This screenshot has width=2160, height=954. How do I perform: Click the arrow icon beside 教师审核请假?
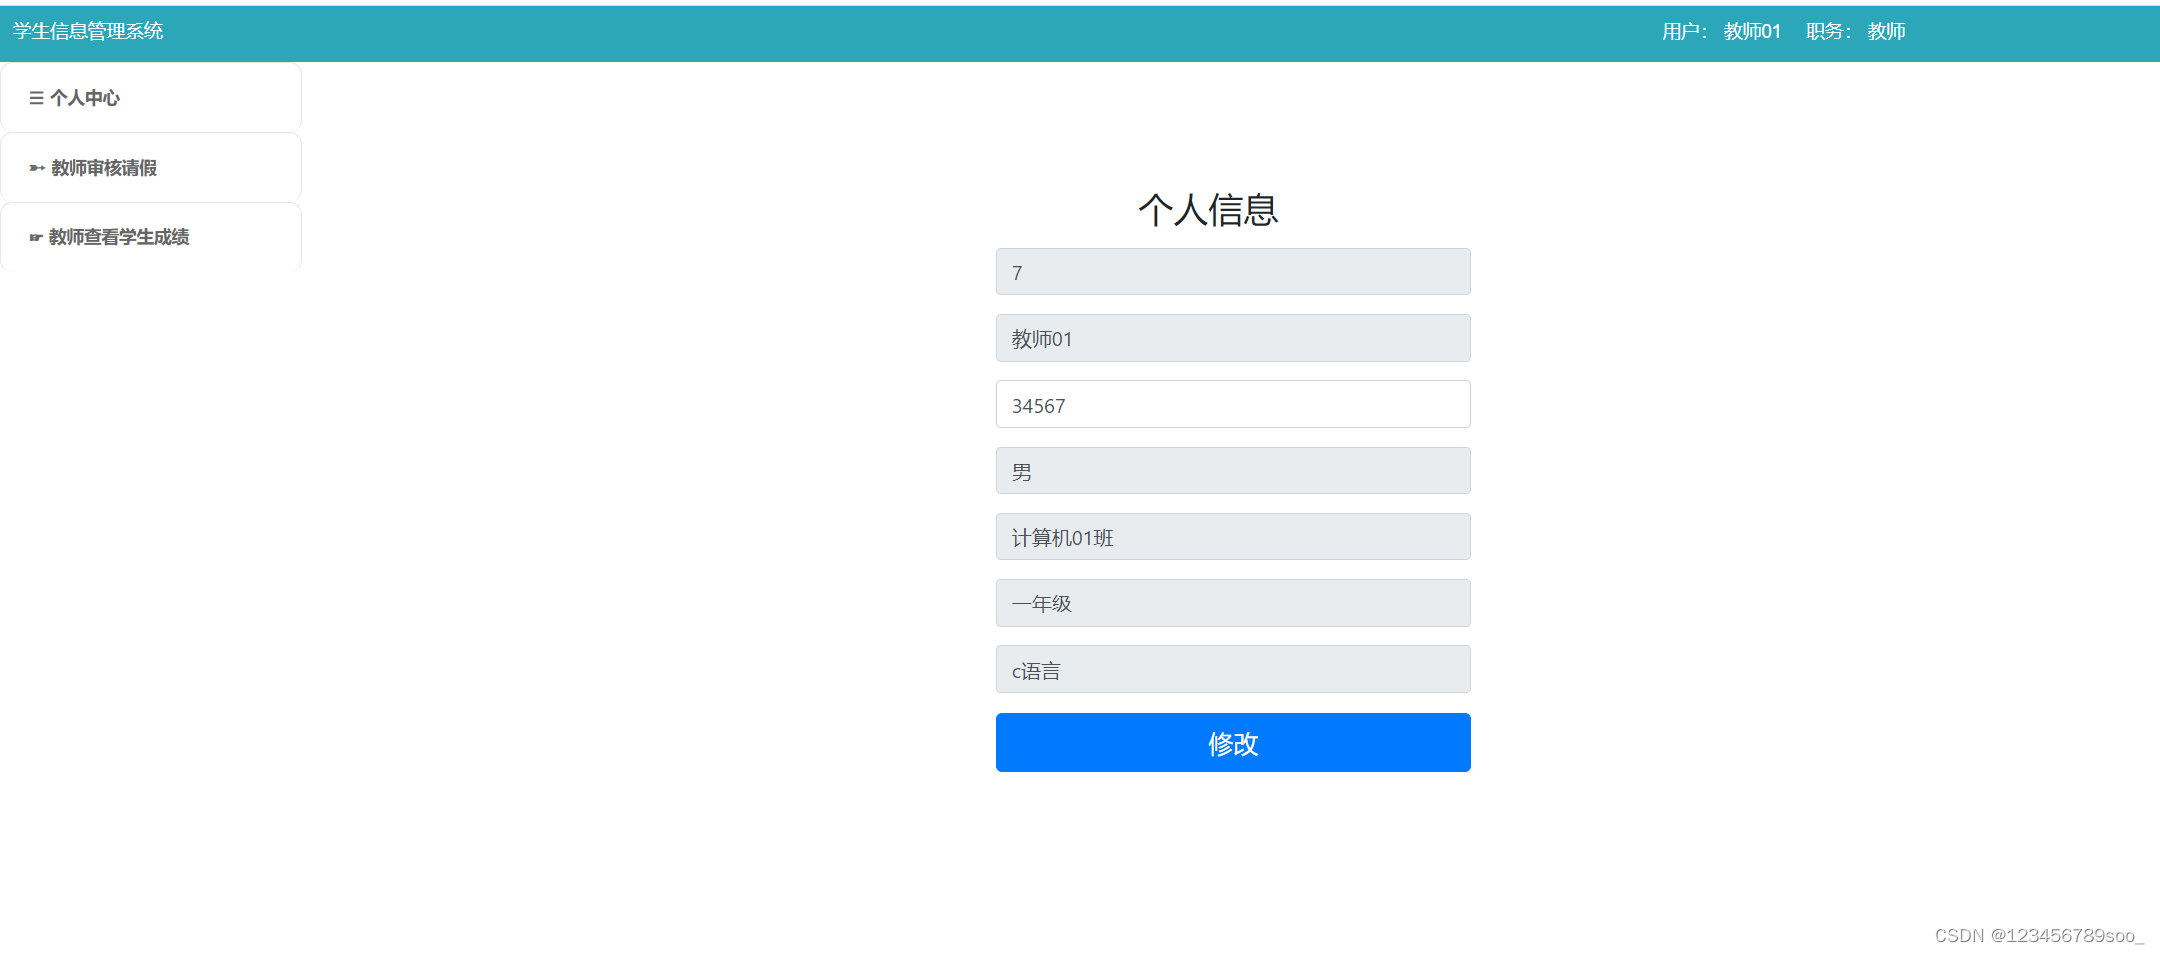tap(37, 168)
